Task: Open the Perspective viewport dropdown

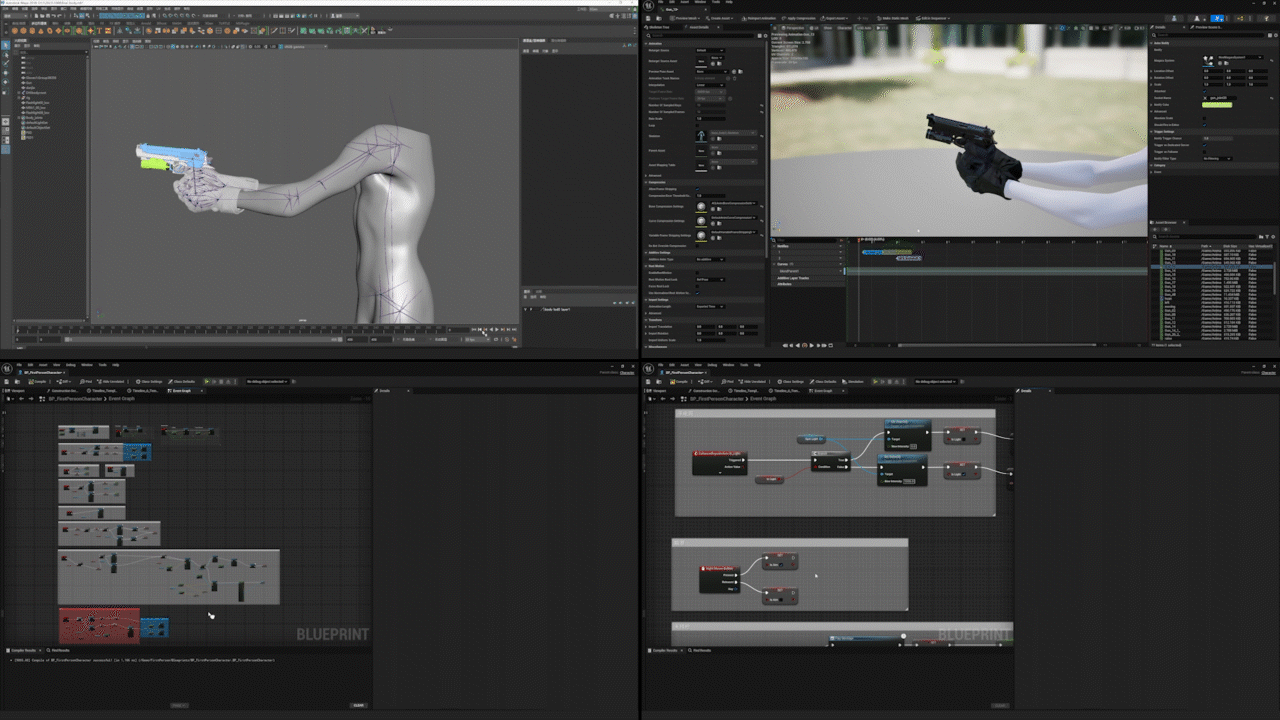Action: tap(792, 28)
